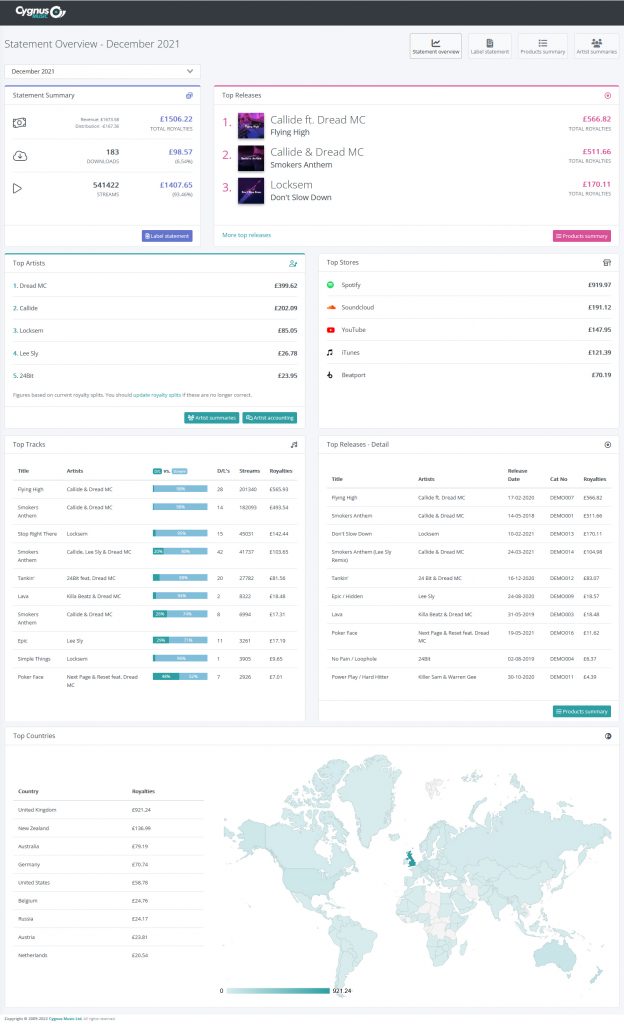Select Flying High album artwork thumbnail
The width and height of the screenshot is (624, 1024).
pos(251,125)
